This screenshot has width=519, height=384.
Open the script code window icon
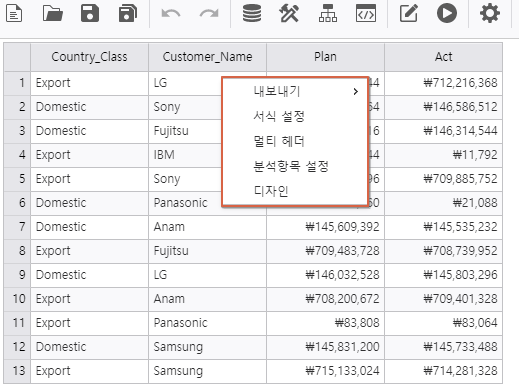366,13
